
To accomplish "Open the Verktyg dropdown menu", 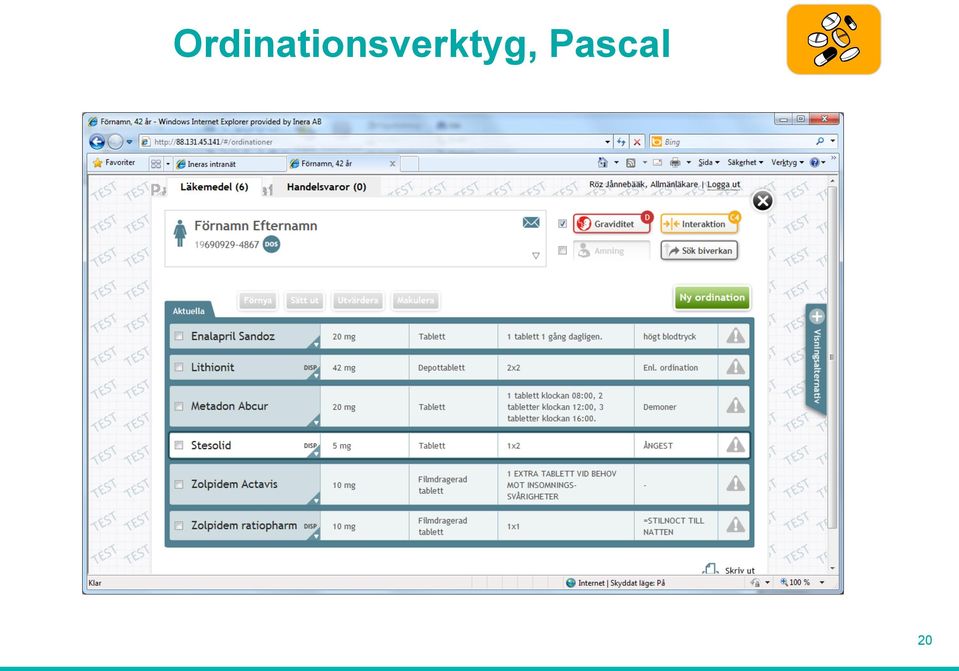I will click(787, 163).
